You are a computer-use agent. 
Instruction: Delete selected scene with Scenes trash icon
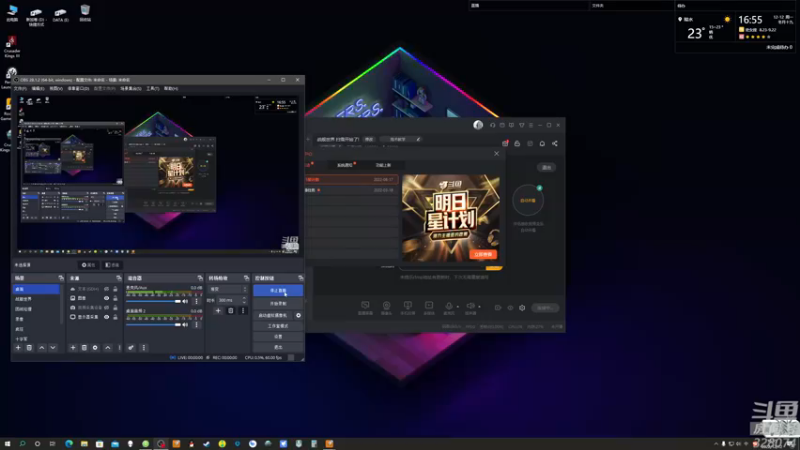click(30, 347)
